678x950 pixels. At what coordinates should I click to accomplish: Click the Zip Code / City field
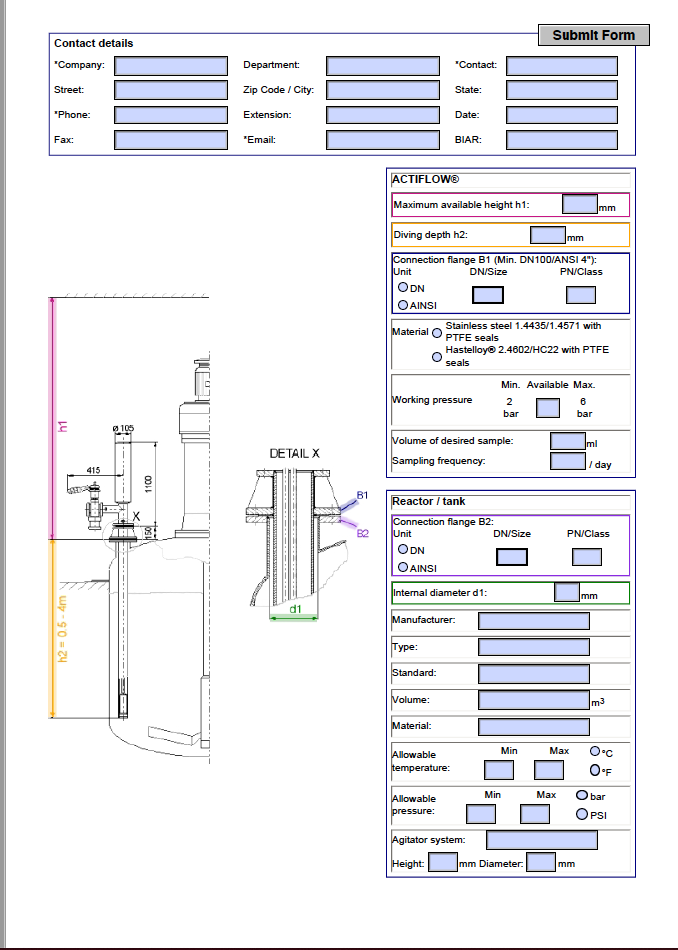point(383,90)
